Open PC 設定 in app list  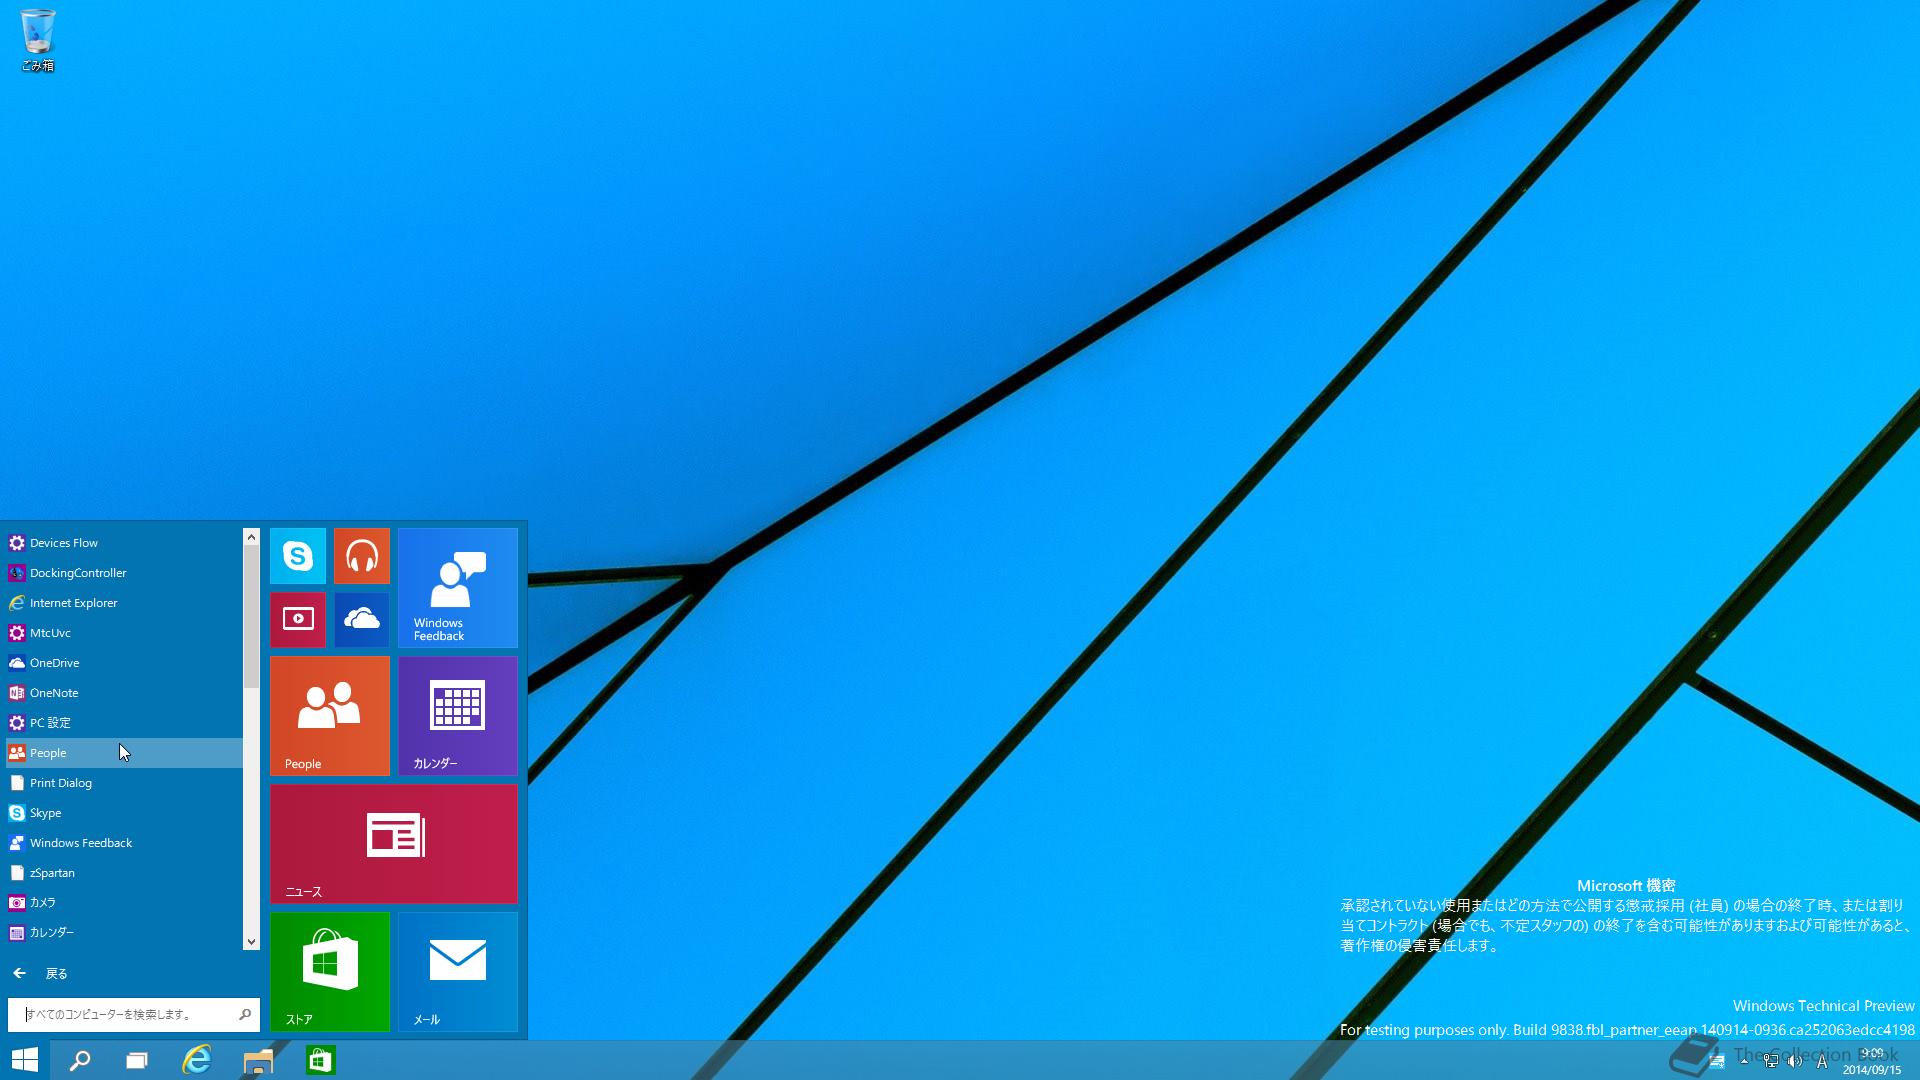124,723
